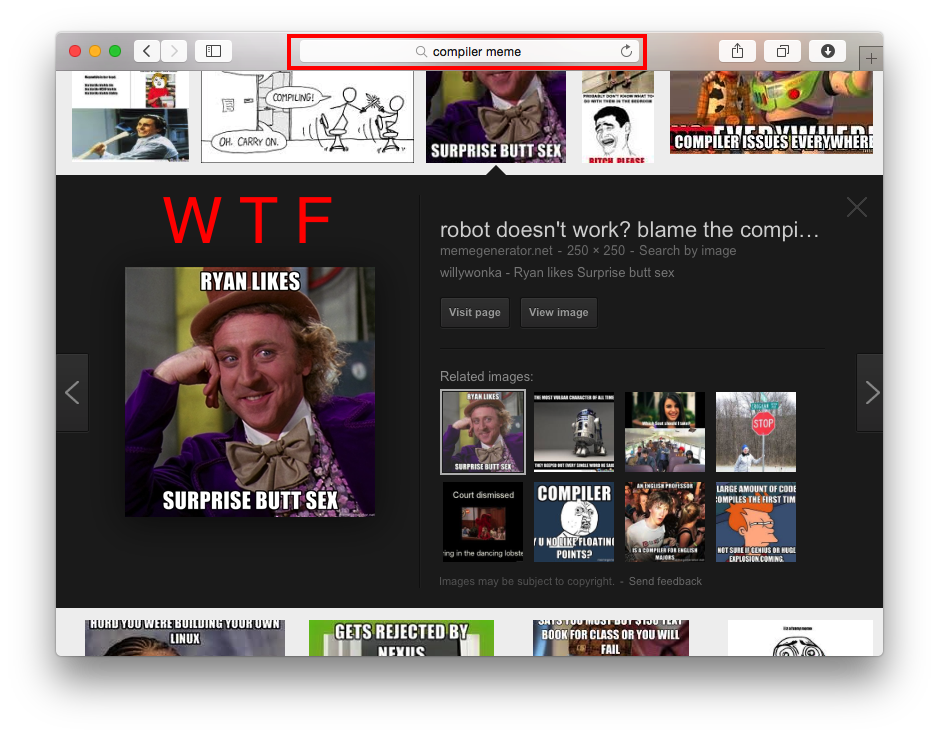Open the rage face result in the top row

pos(617,117)
